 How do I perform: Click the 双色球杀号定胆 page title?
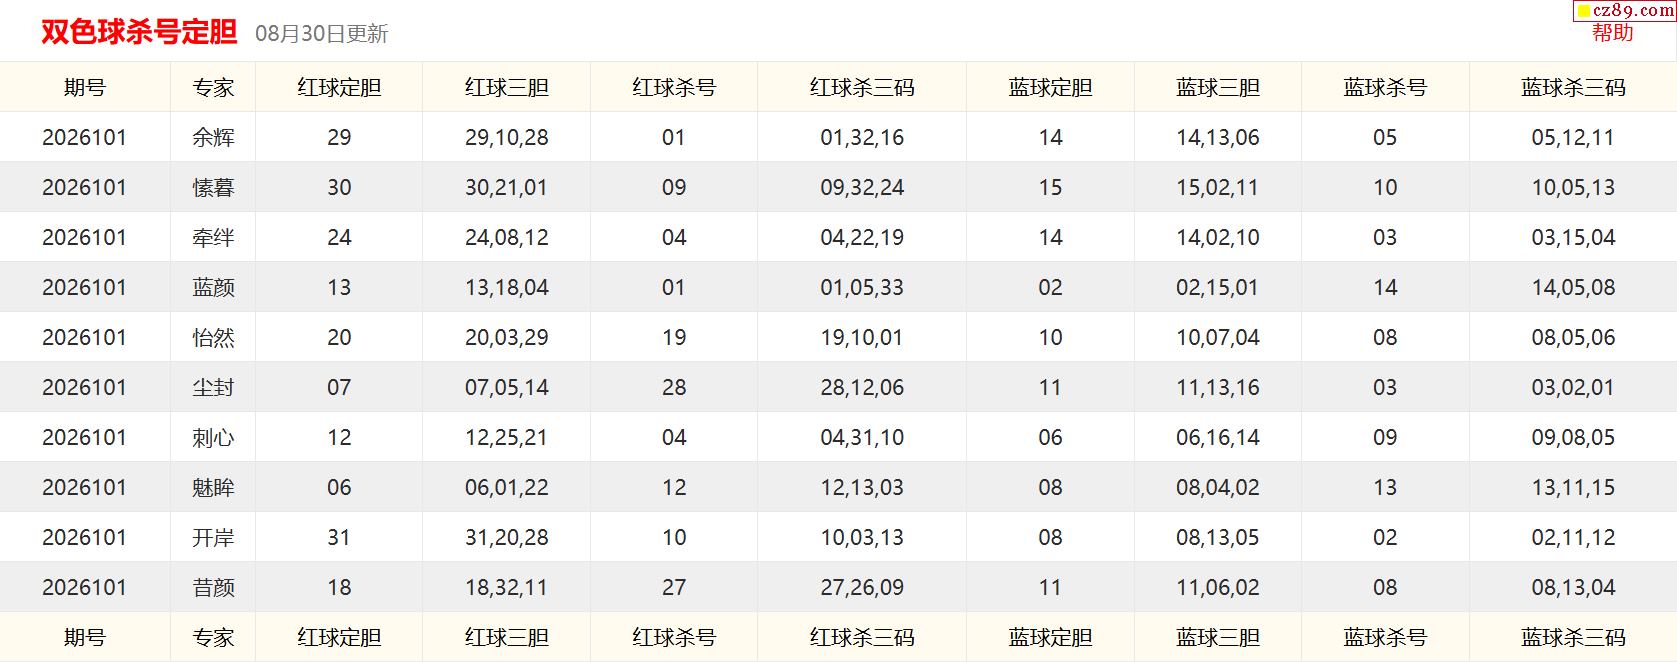pos(139,32)
